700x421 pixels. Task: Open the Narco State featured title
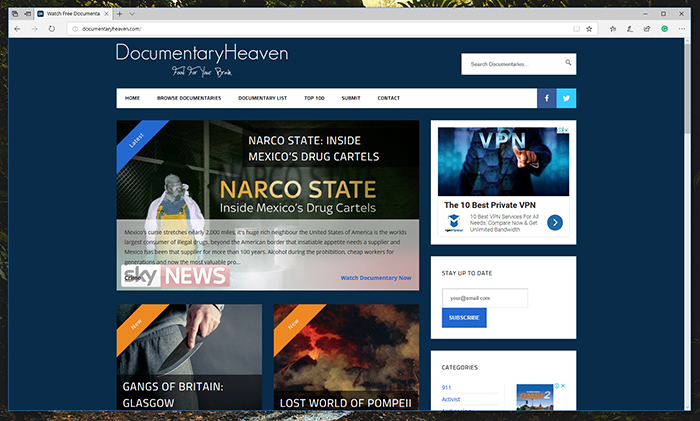click(313, 149)
